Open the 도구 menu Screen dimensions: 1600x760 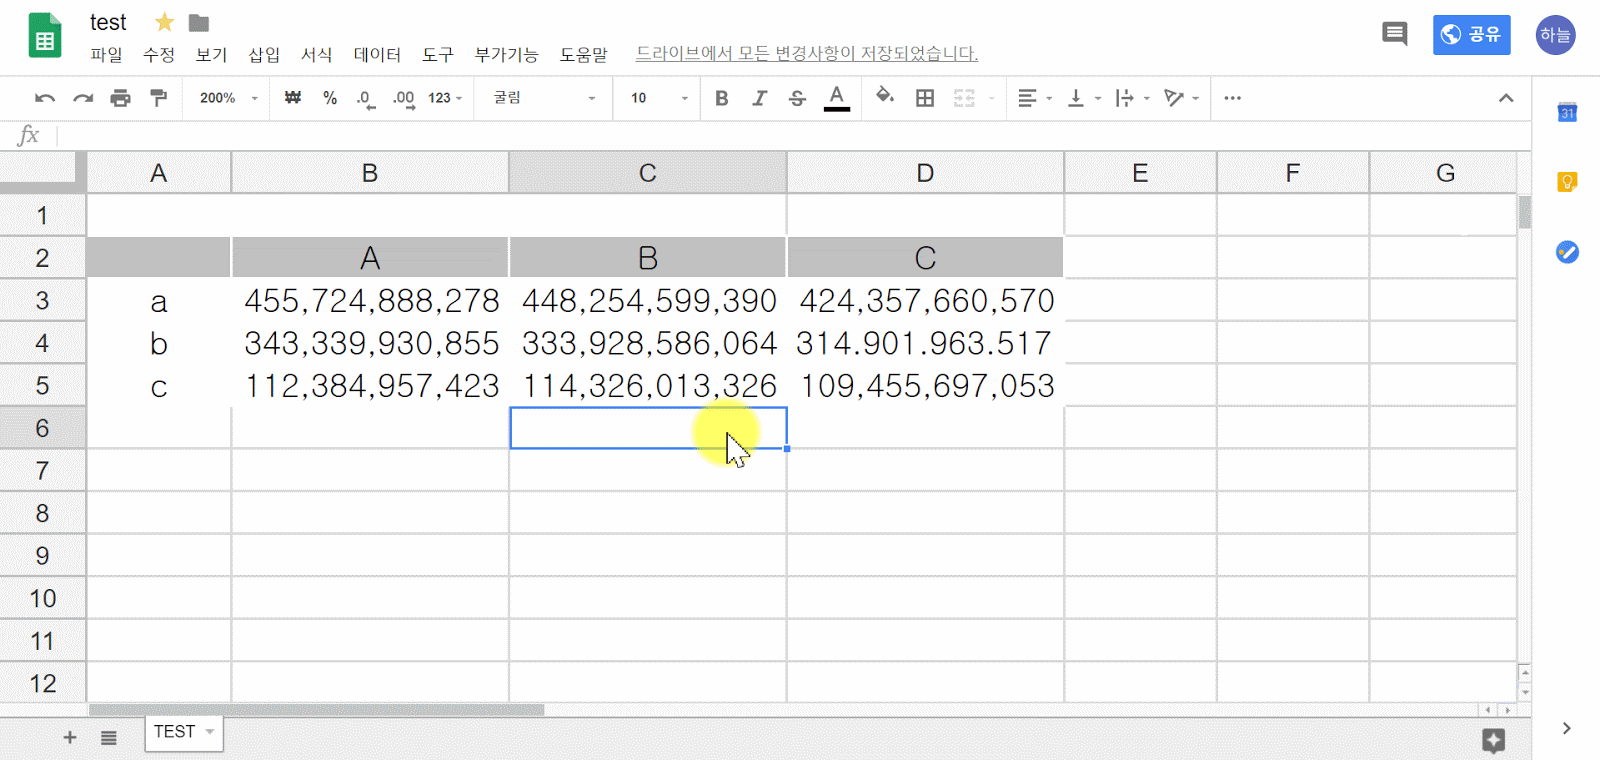tap(437, 54)
